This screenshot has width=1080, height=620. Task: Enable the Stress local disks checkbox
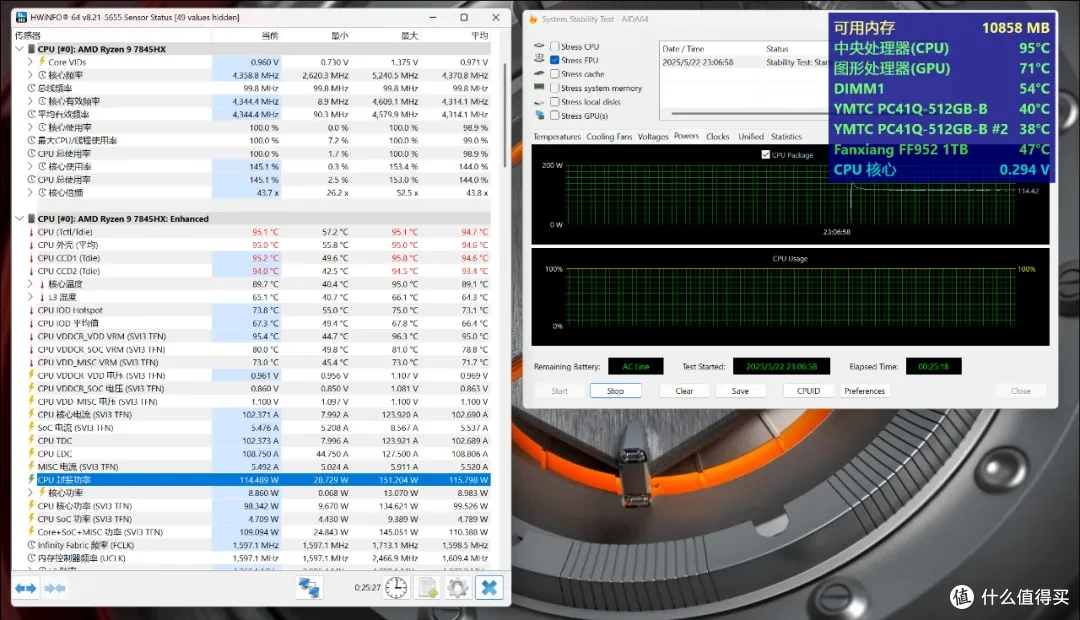(x=554, y=102)
